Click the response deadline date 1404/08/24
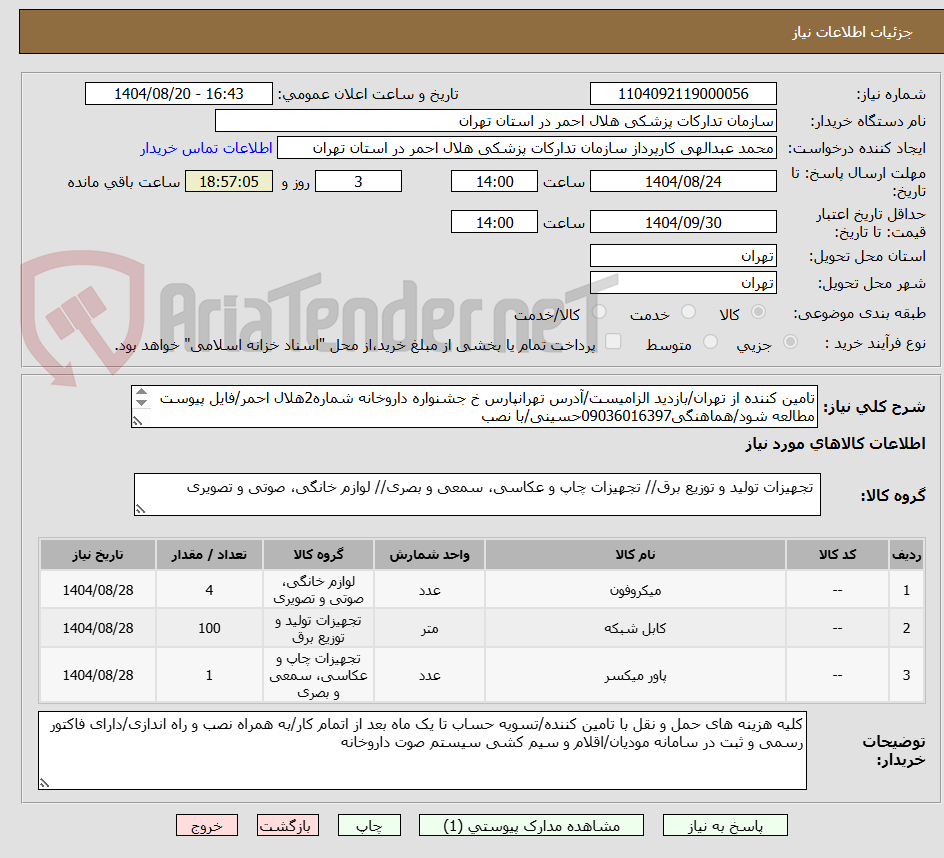The height and width of the screenshot is (858, 944). coord(683,181)
